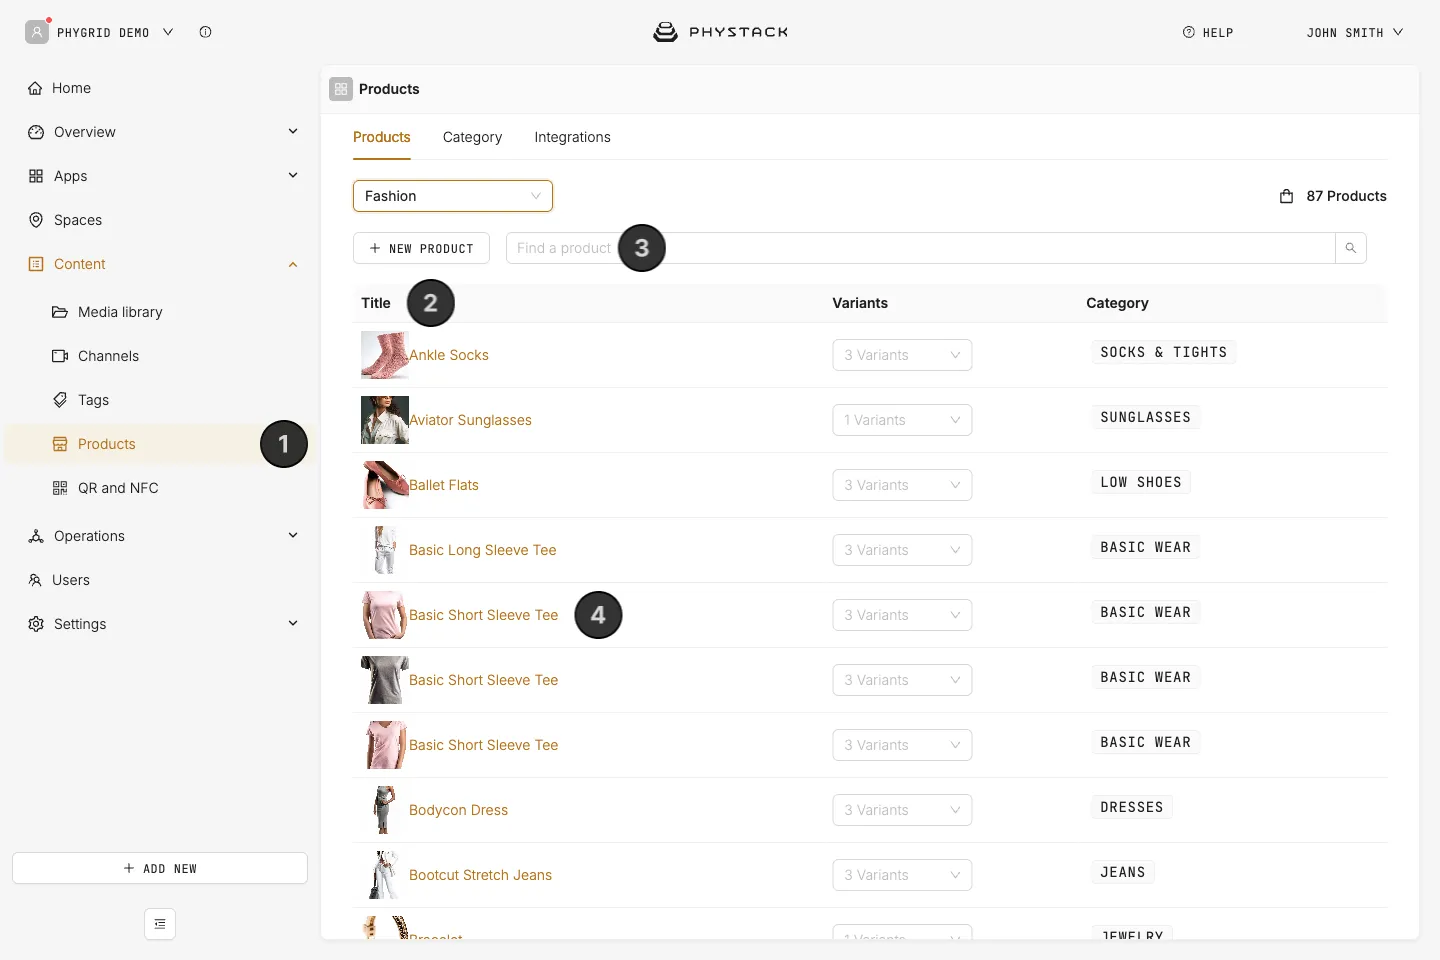The width and height of the screenshot is (1440, 960).
Task: Open Variants dropdown for Ankle Socks
Action: (902, 355)
